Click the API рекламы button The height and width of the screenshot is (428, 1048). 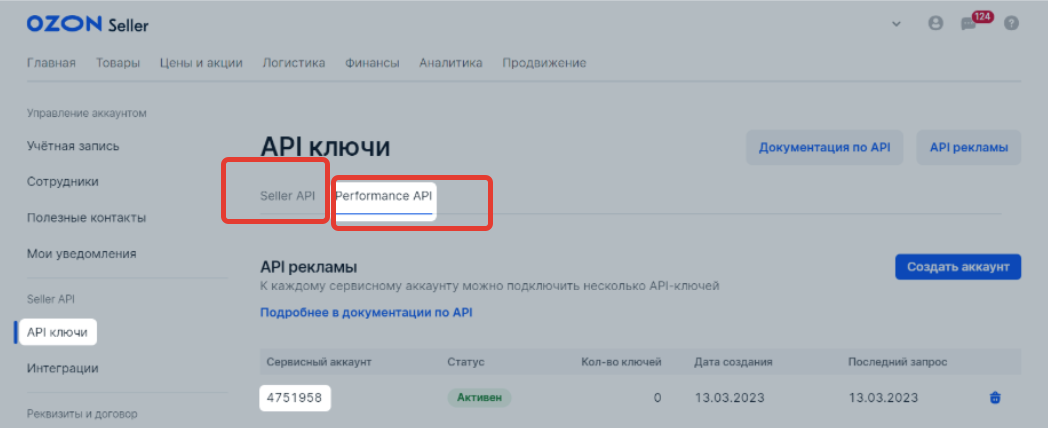click(969, 147)
